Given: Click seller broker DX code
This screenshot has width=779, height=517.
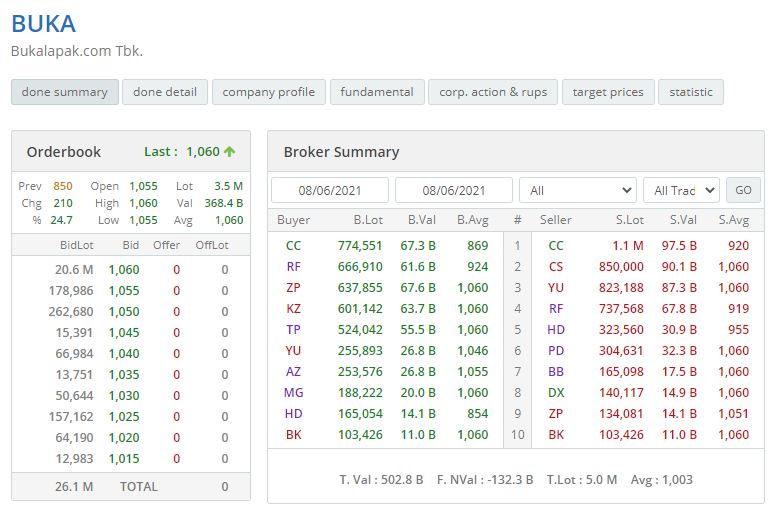Looking at the screenshot, I should pyautogui.click(x=556, y=393).
